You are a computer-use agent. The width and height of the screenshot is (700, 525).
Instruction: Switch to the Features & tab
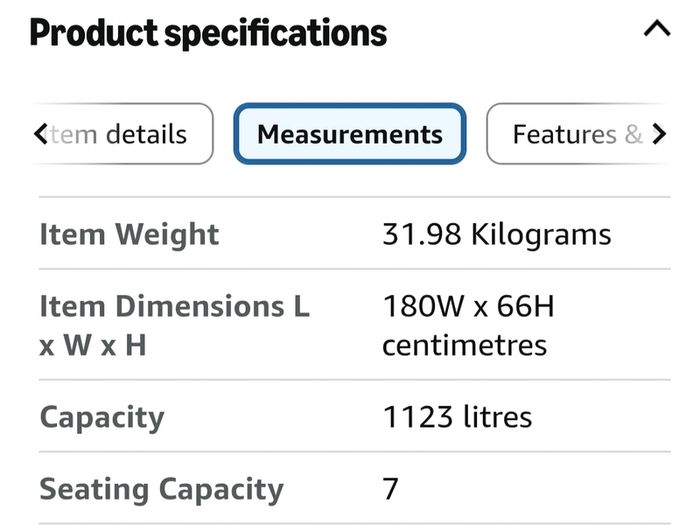pos(578,134)
